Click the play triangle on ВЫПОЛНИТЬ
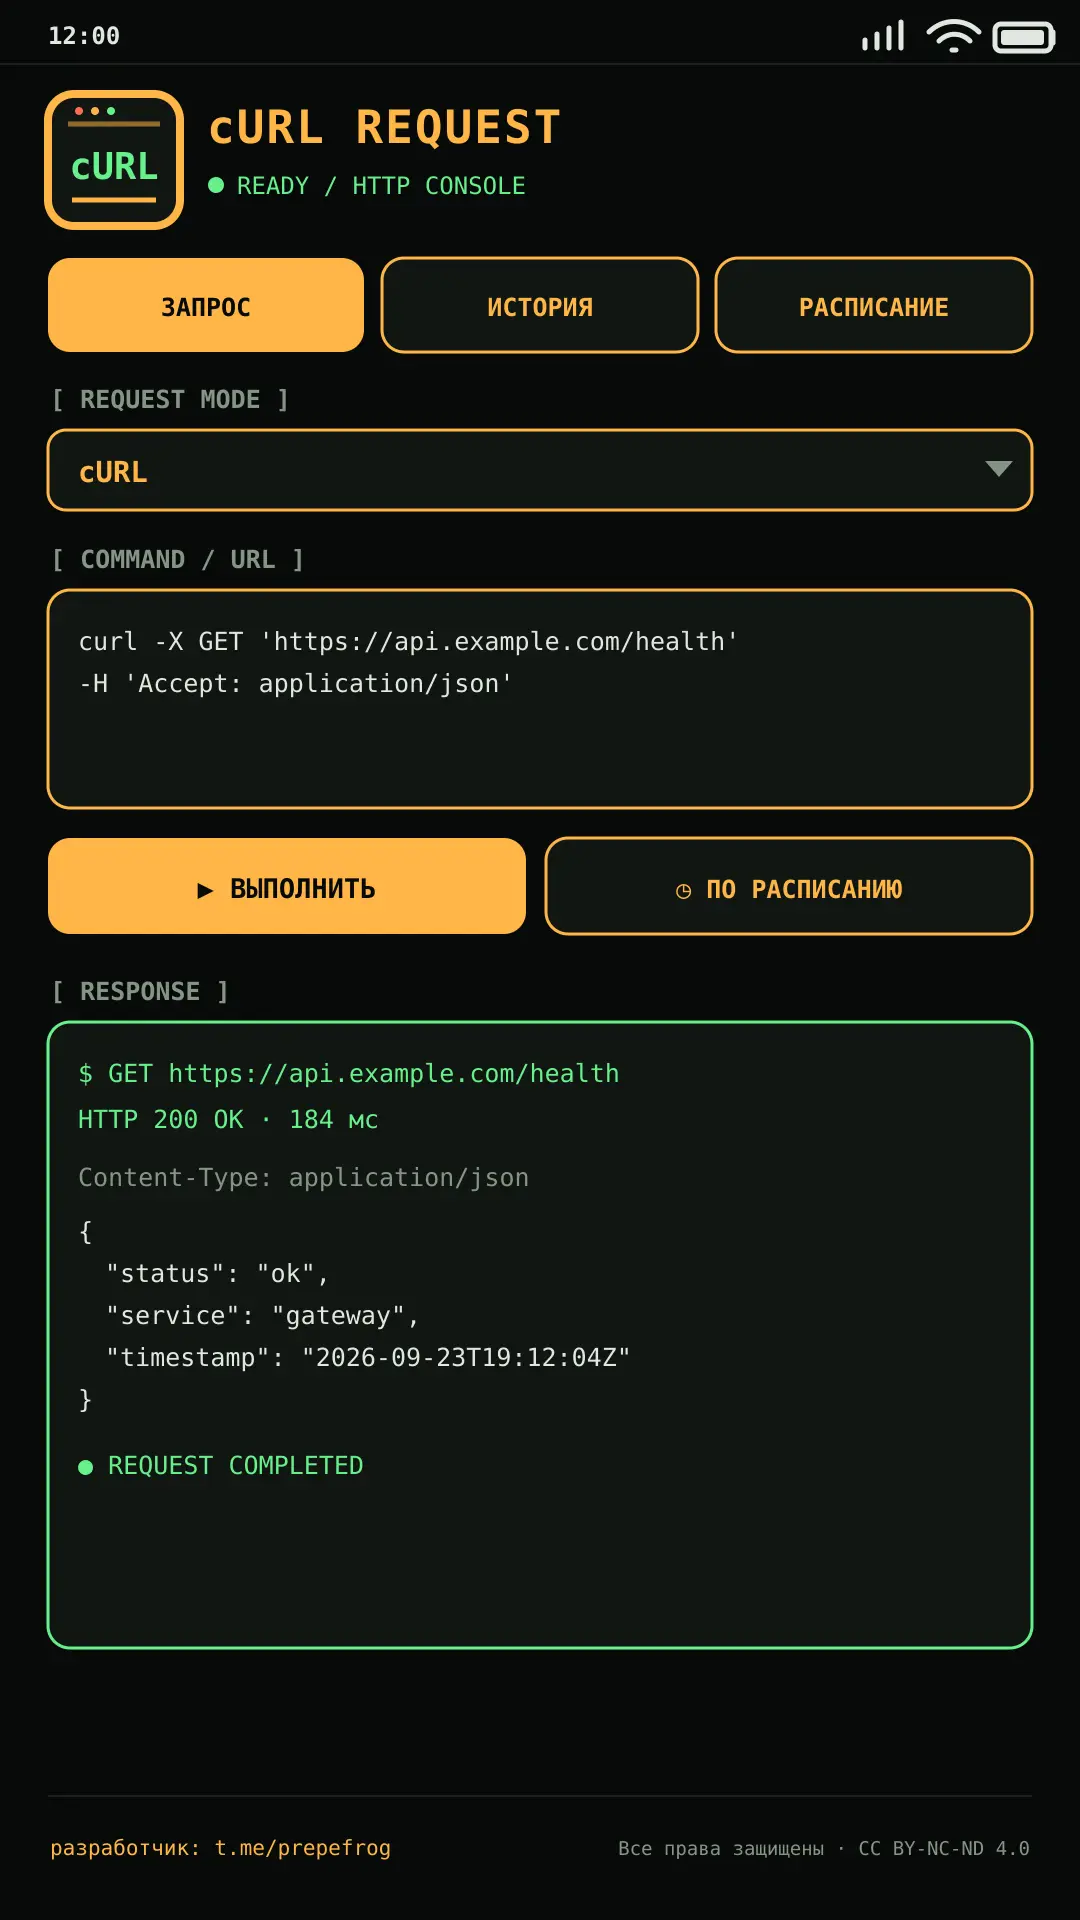1080x1920 pixels. click(x=205, y=890)
